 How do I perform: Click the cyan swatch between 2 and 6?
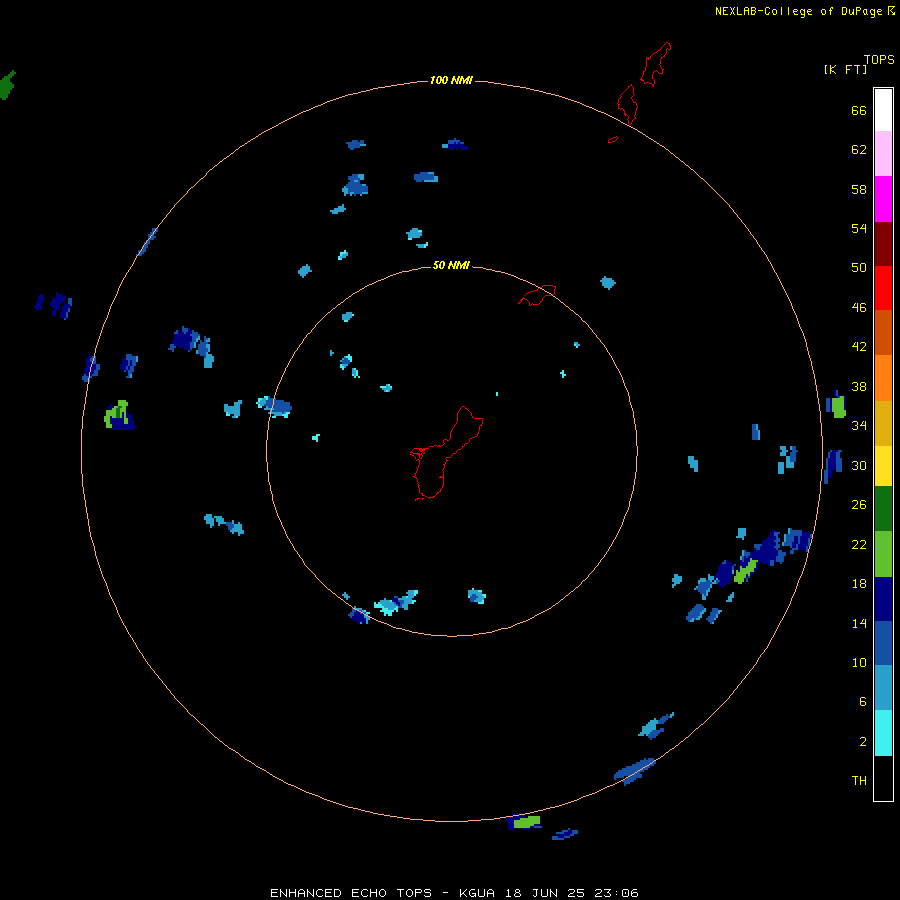click(883, 733)
